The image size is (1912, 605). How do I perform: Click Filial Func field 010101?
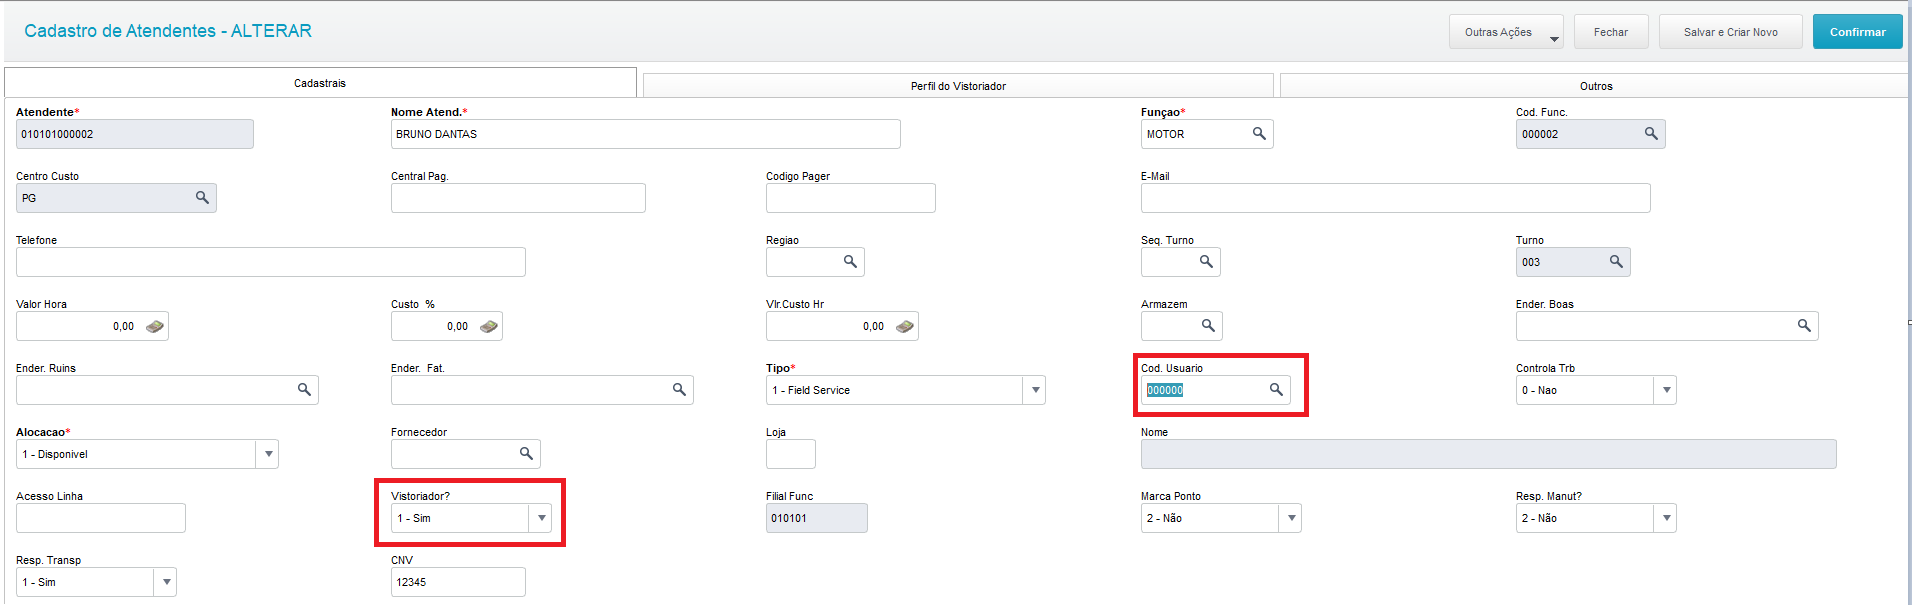817,518
